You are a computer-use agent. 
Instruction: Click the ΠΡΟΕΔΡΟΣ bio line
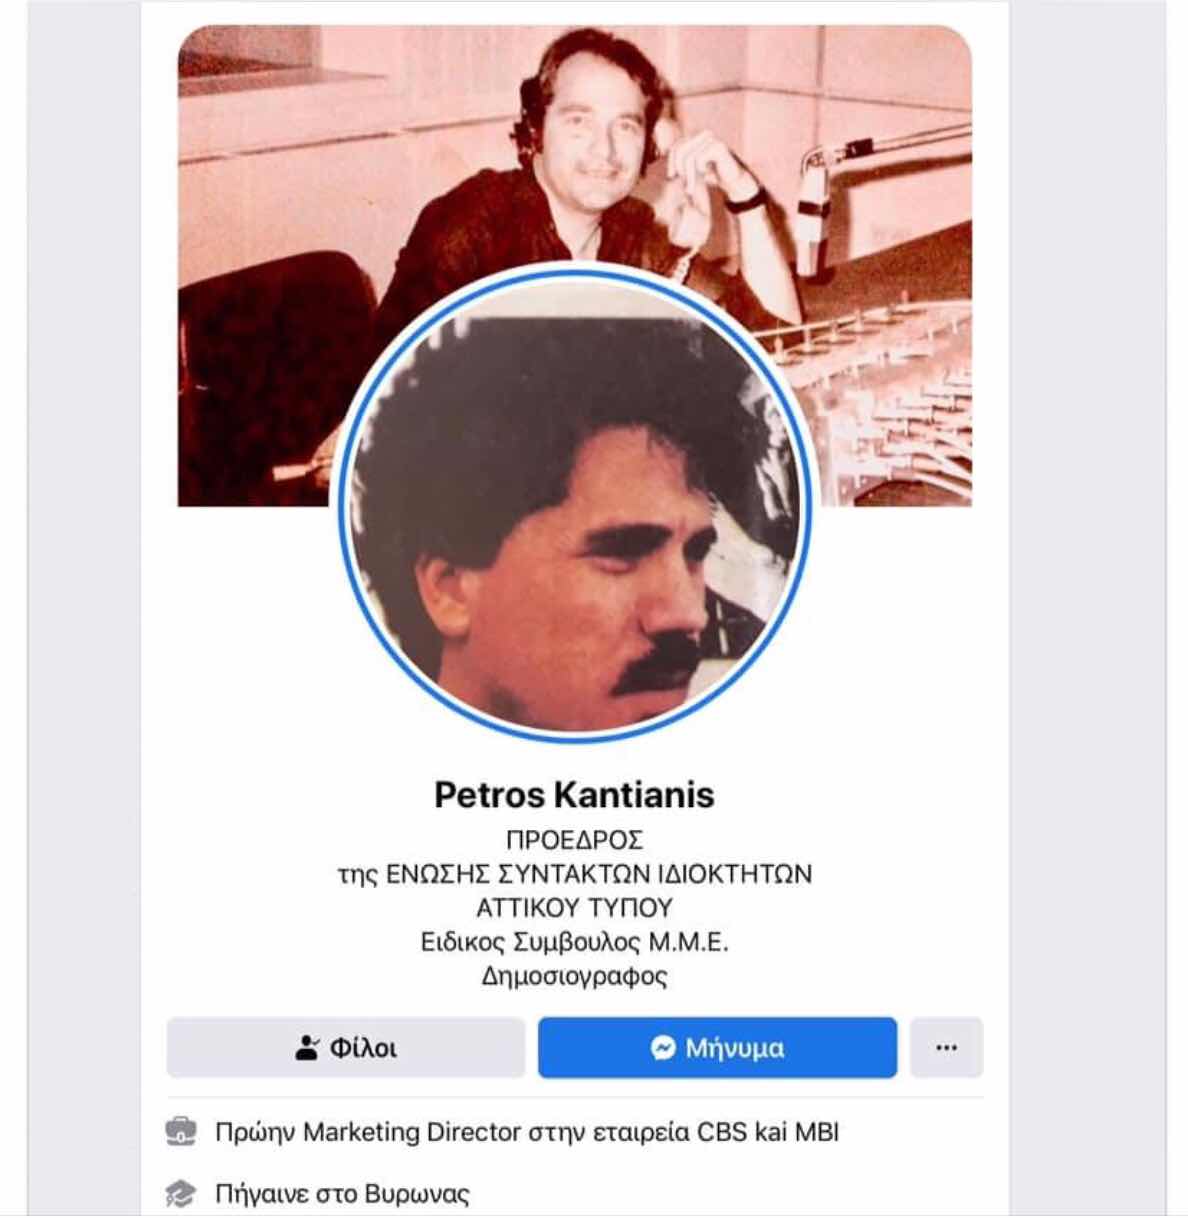click(x=575, y=839)
